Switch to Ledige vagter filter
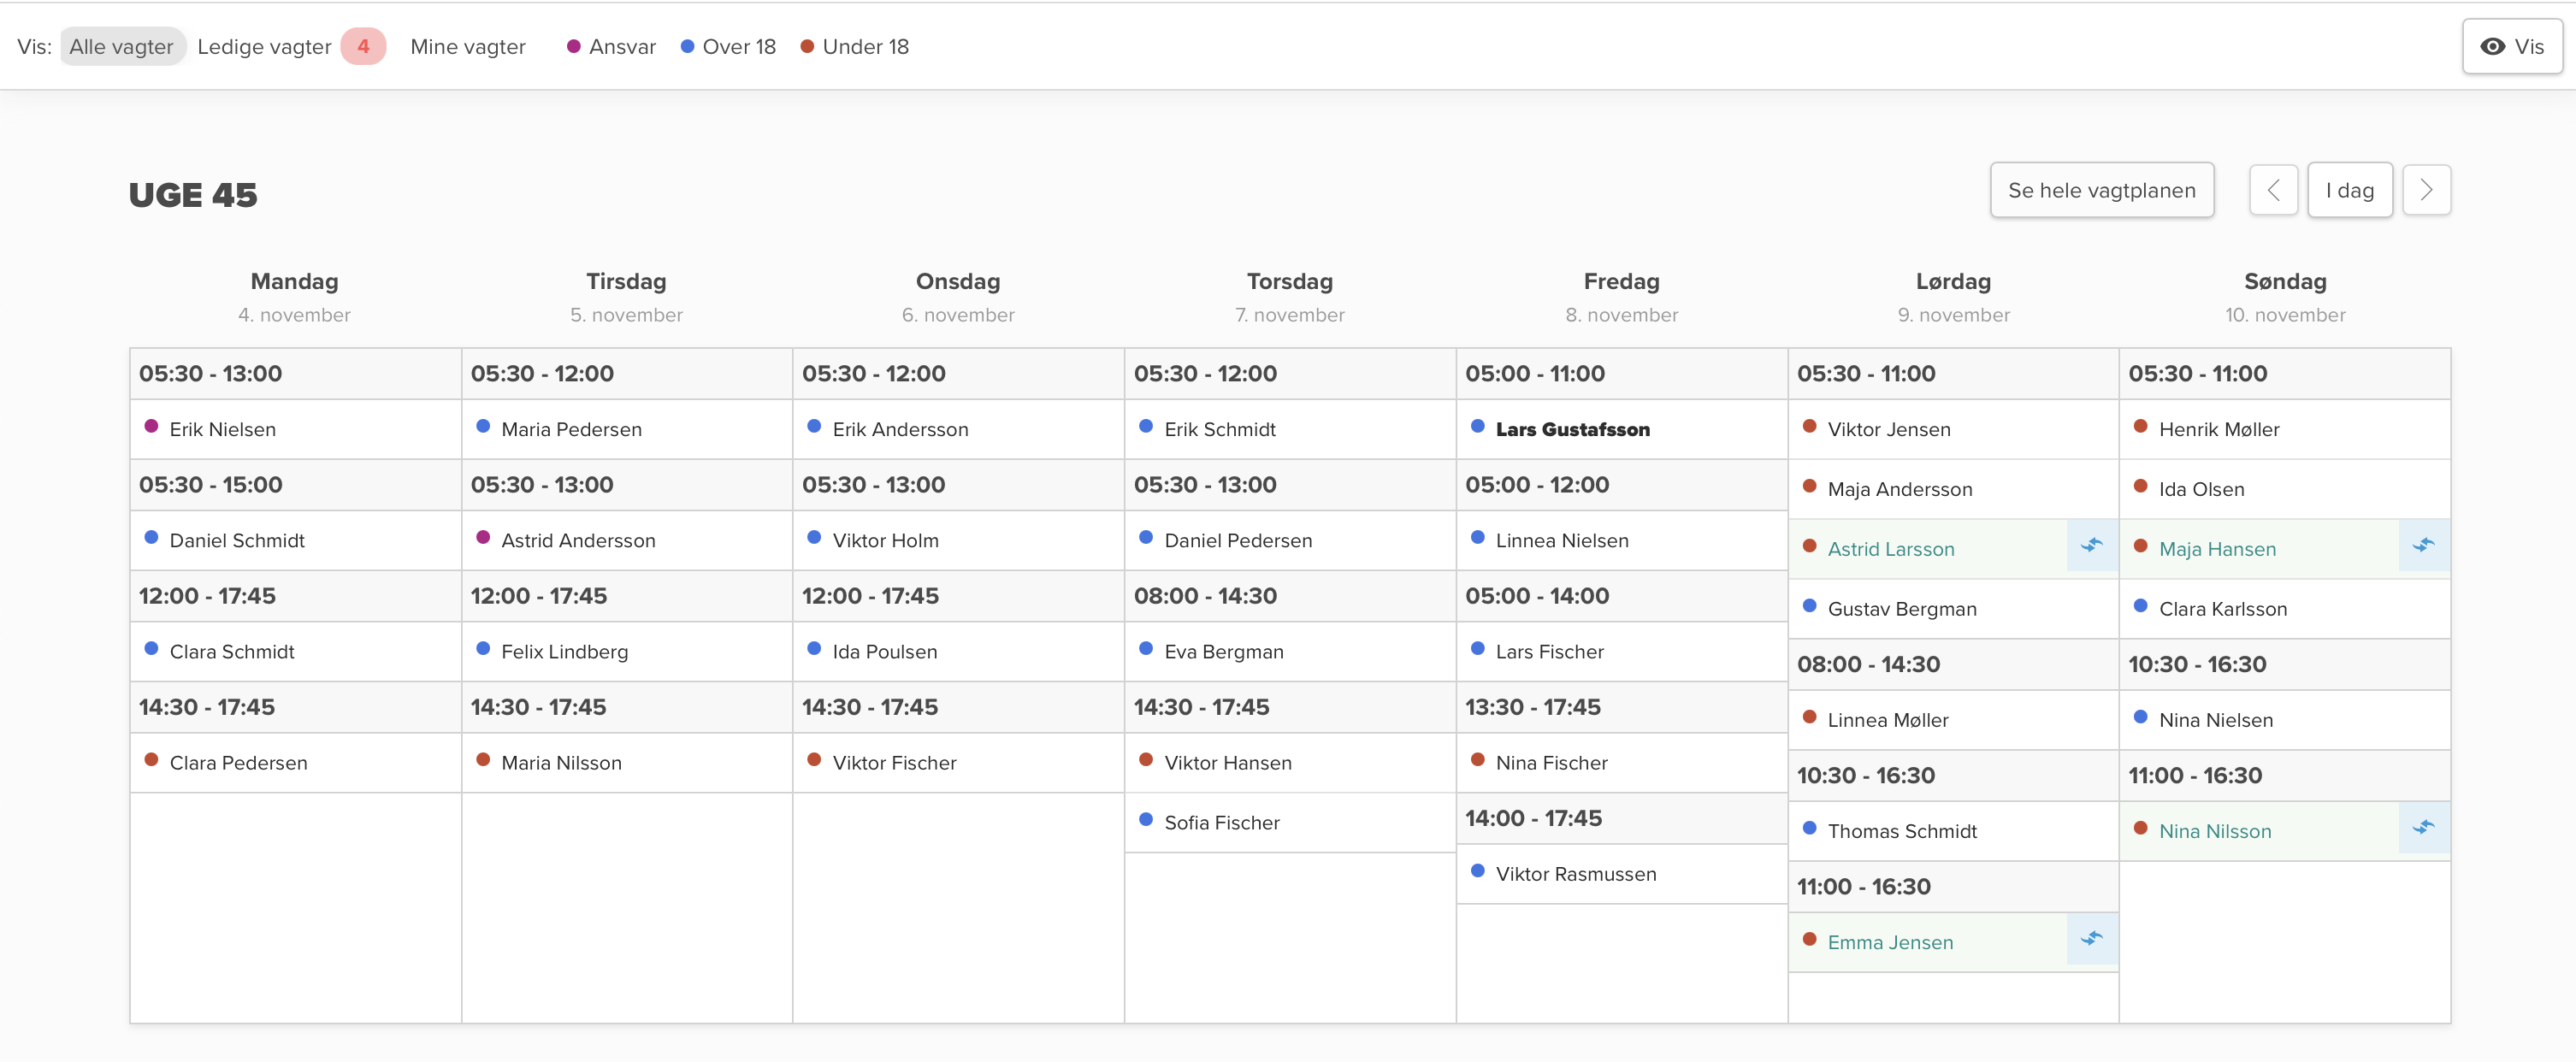The image size is (2576, 1062). [264, 47]
